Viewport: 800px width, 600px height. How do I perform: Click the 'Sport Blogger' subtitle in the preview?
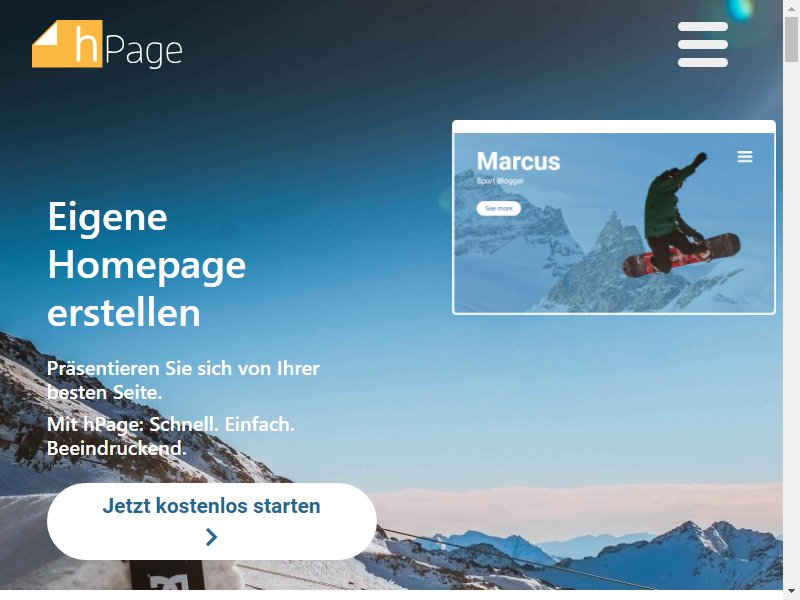pyautogui.click(x=500, y=181)
